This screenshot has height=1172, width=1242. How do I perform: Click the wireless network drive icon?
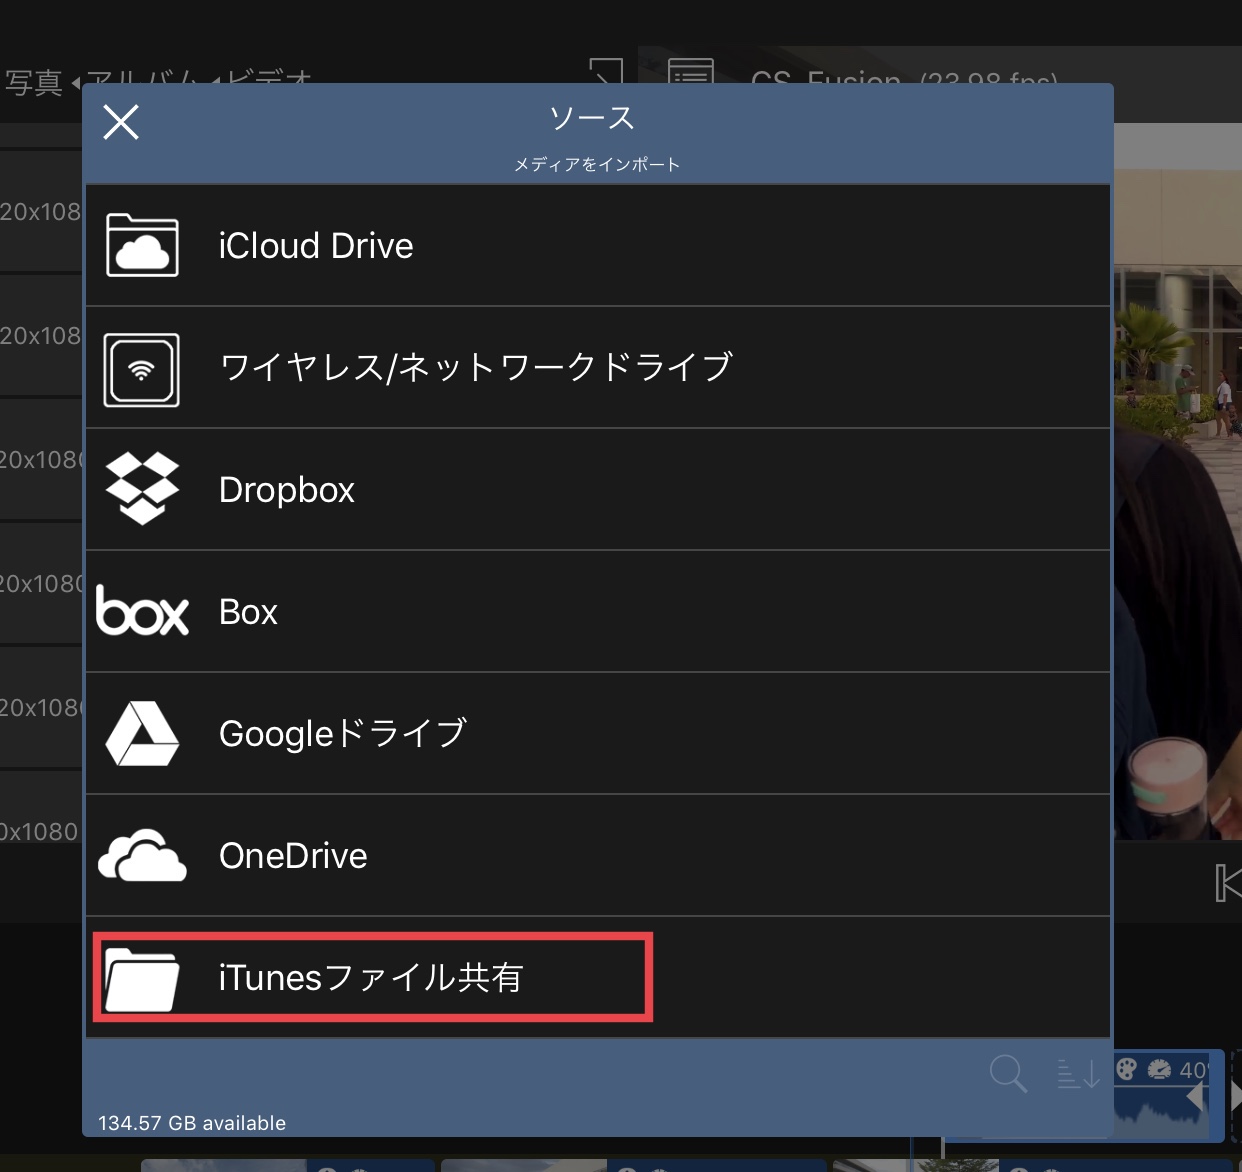[x=142, y=370]
